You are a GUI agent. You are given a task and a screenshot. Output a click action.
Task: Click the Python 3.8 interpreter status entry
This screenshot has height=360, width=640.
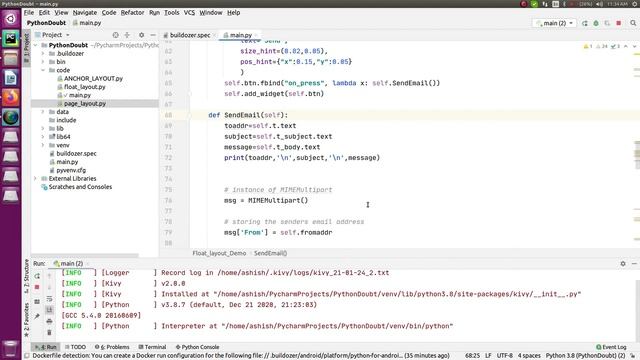(585, 356)
